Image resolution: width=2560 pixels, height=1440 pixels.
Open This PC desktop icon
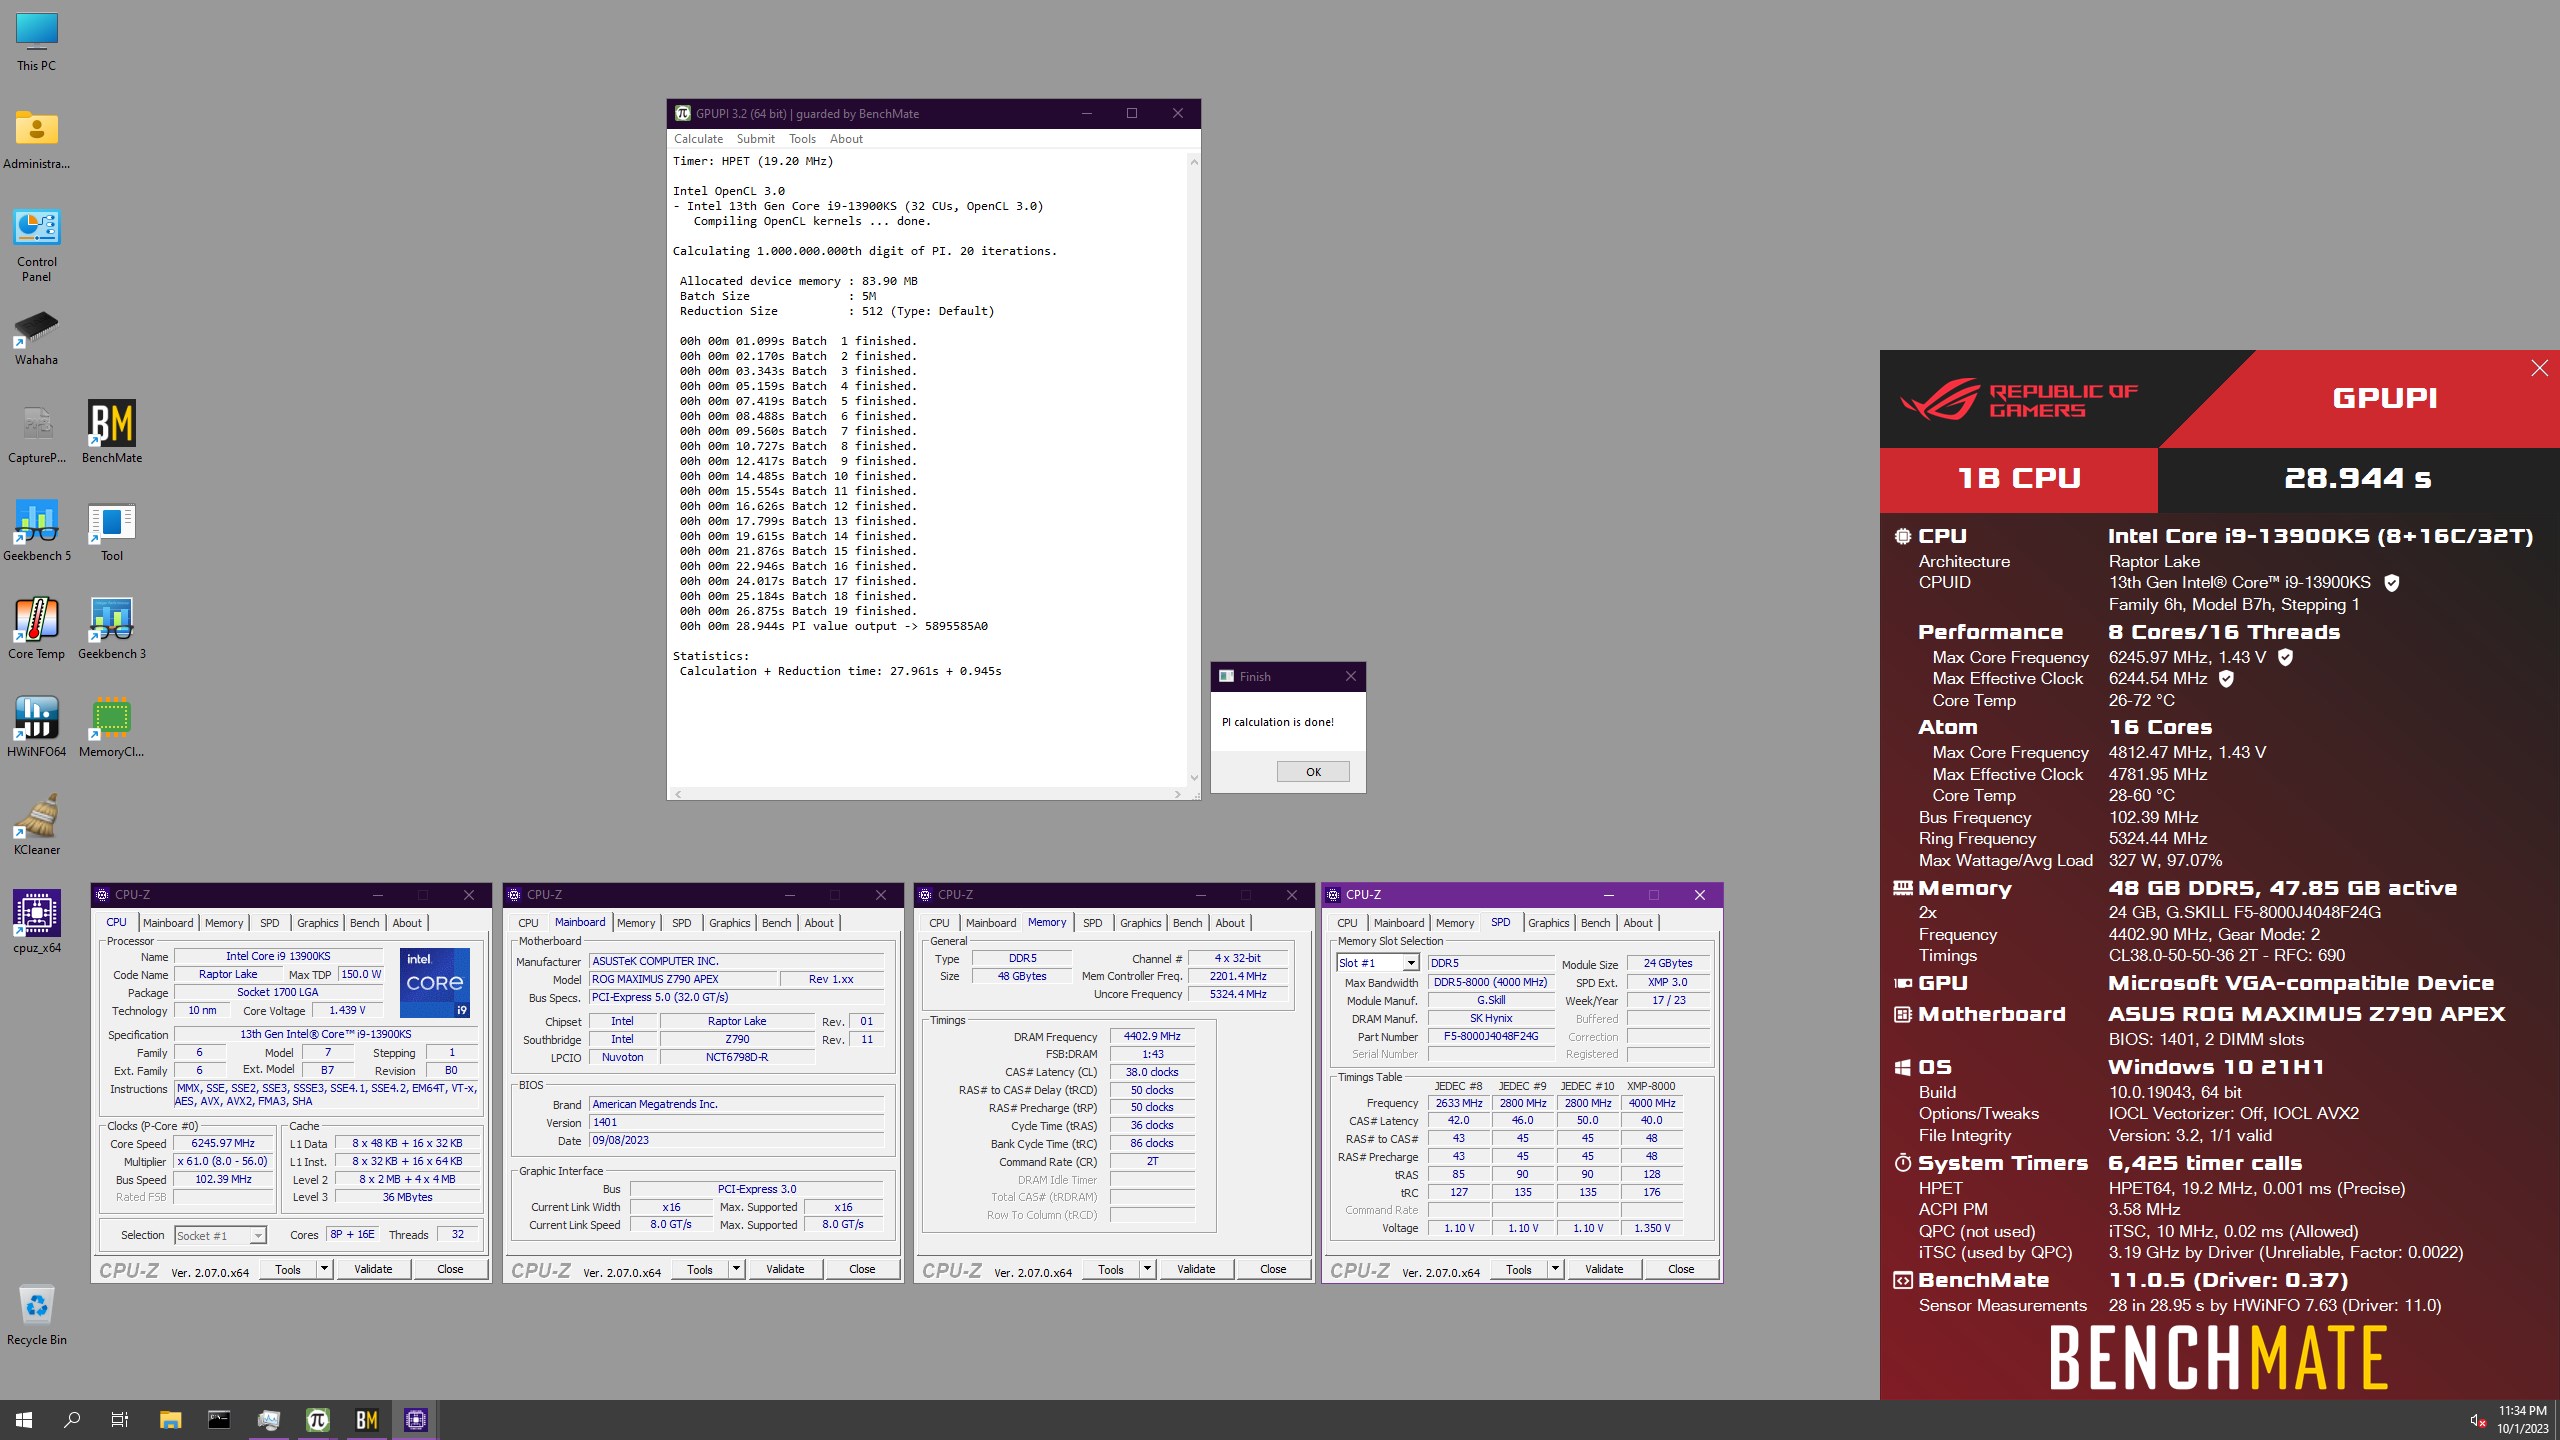[37, 42]
